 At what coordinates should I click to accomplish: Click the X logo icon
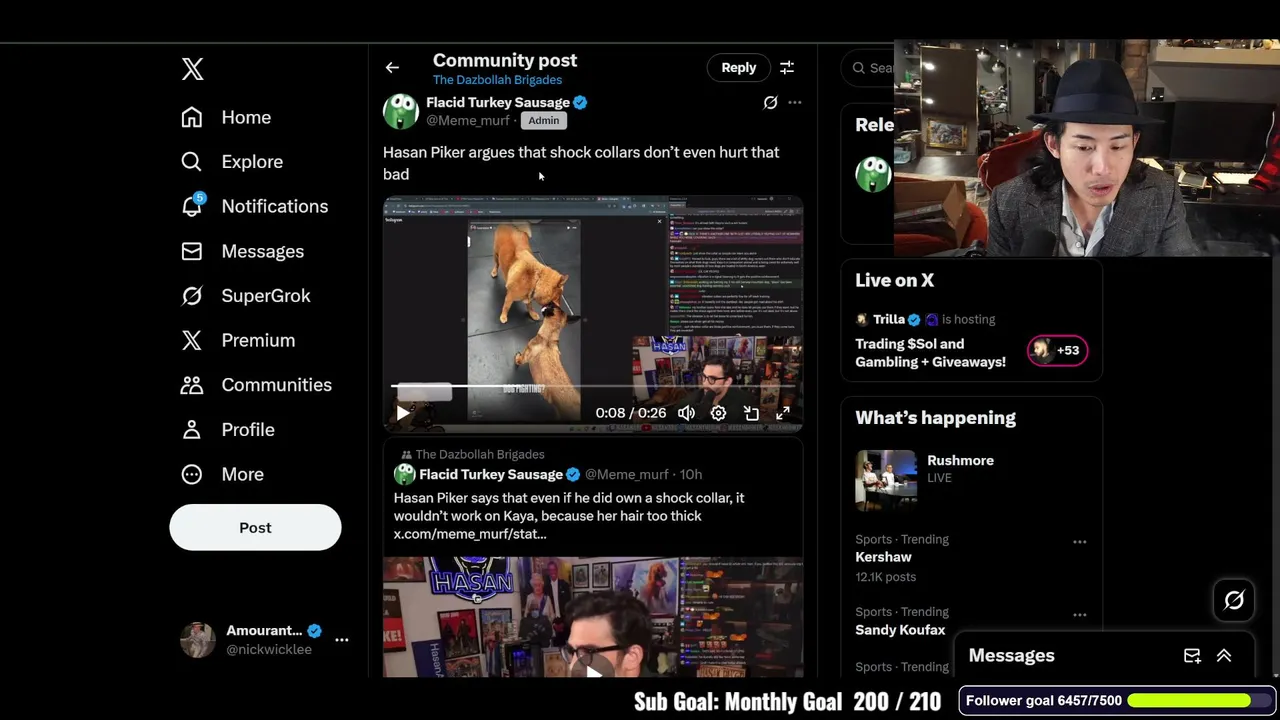193,69
